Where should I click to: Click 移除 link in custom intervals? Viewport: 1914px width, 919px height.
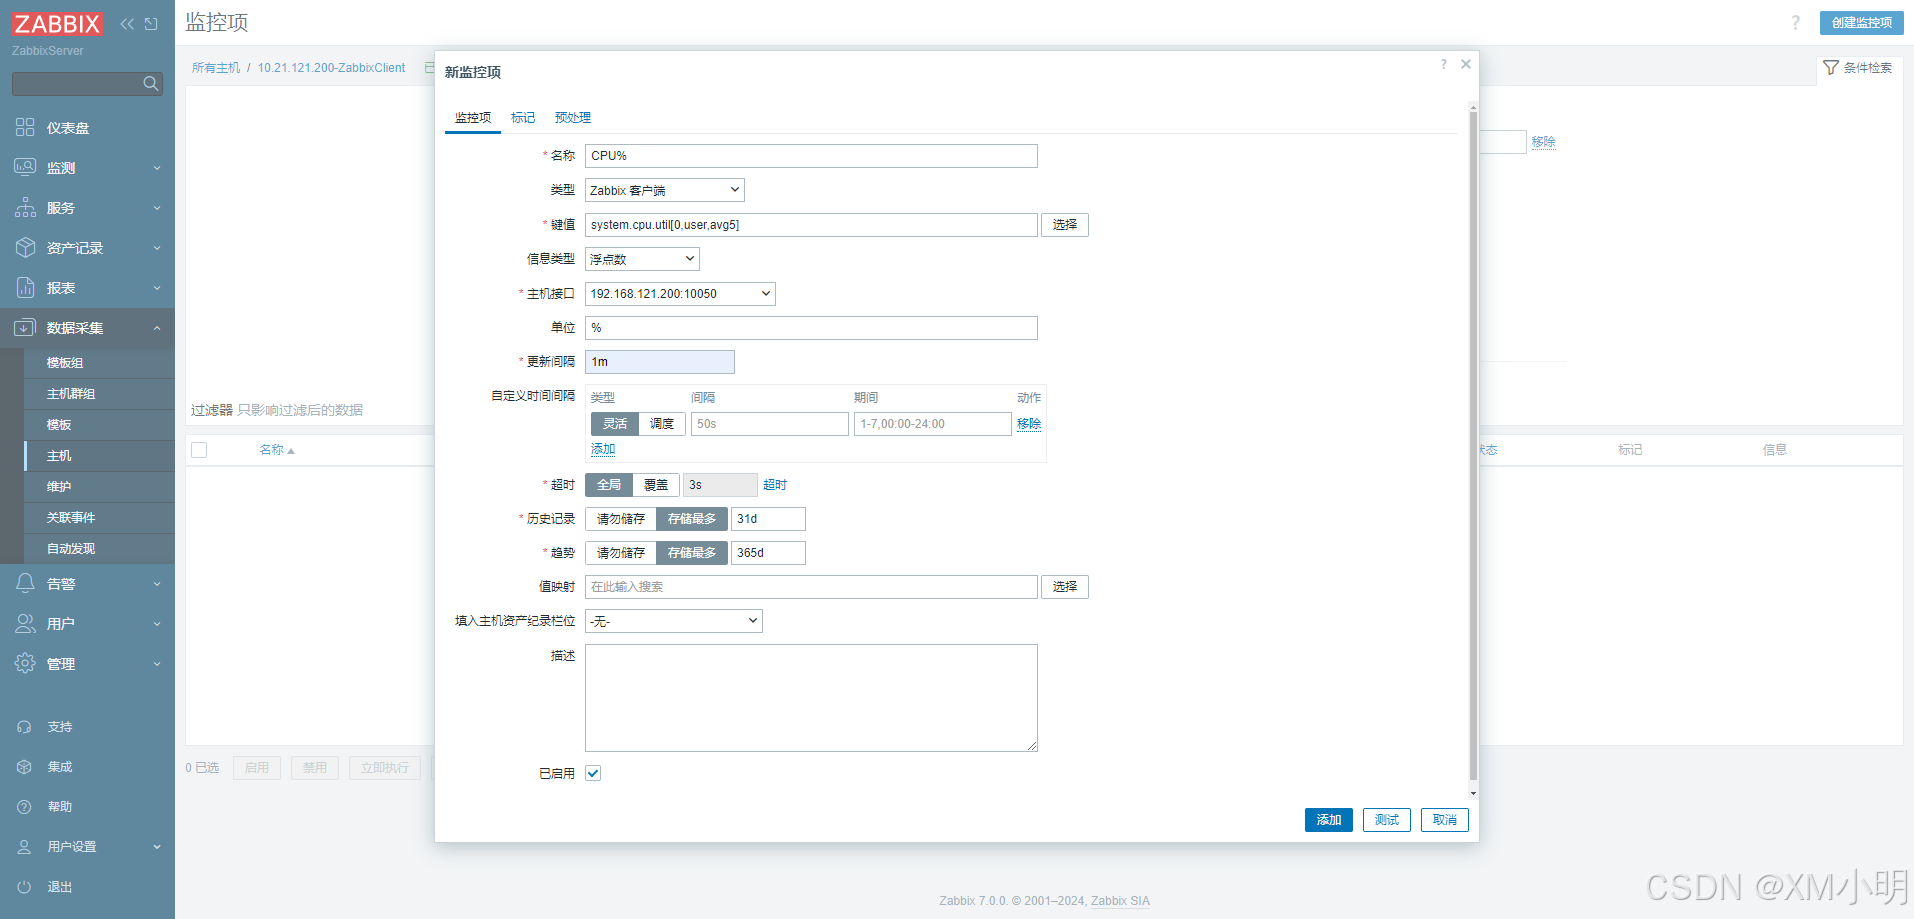tap(1029, 424)
